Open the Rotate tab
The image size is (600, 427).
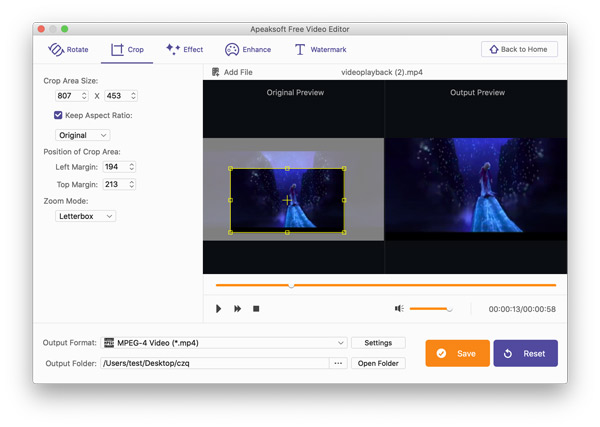(x=68, y=49)
